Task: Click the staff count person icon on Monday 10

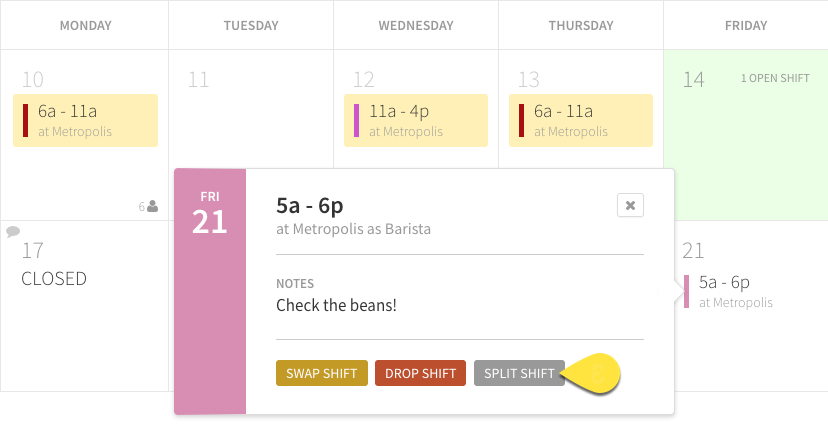Action: [152, 206]
